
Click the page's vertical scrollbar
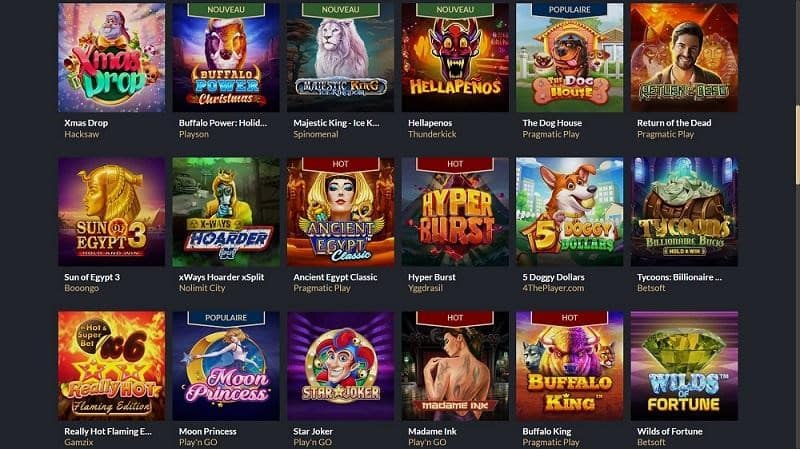coord(797,145)
